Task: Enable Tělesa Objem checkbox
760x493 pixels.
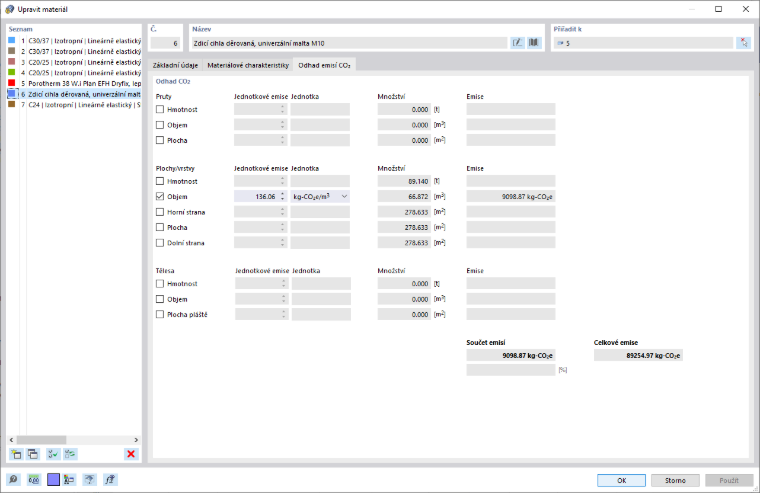Action: click(160, 299)
